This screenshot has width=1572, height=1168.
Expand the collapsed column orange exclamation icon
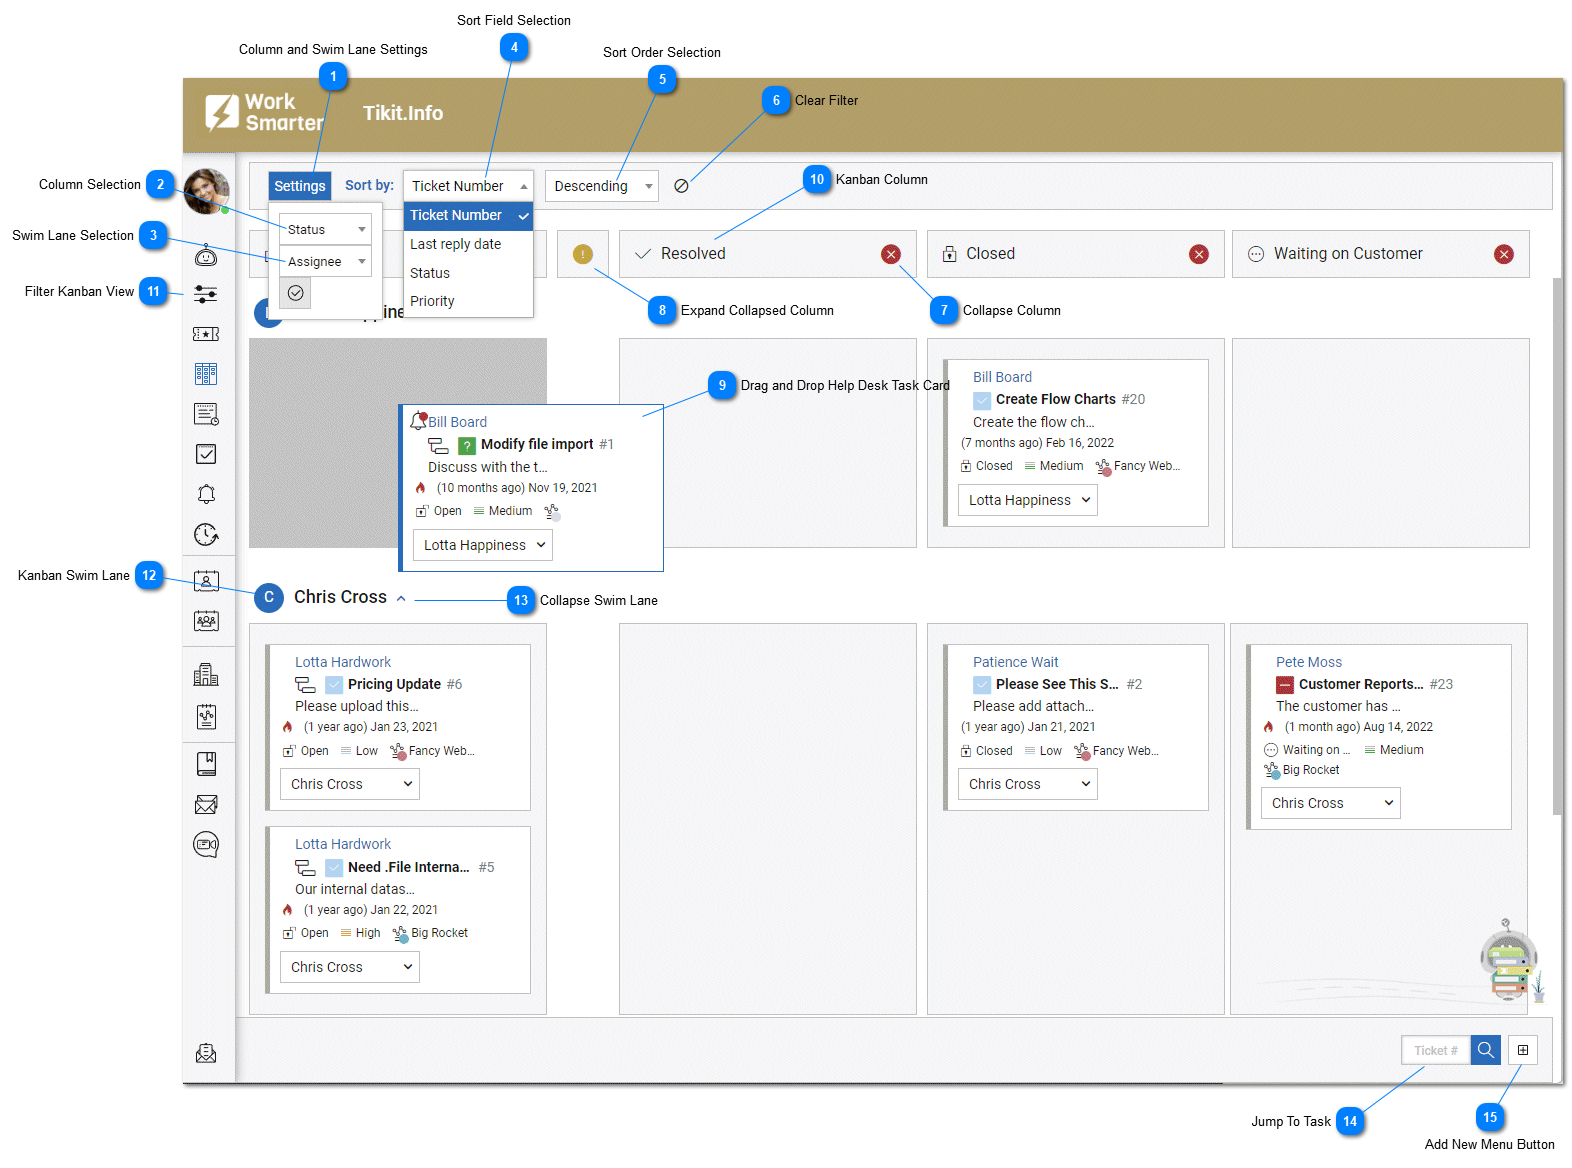coord(583,254)
